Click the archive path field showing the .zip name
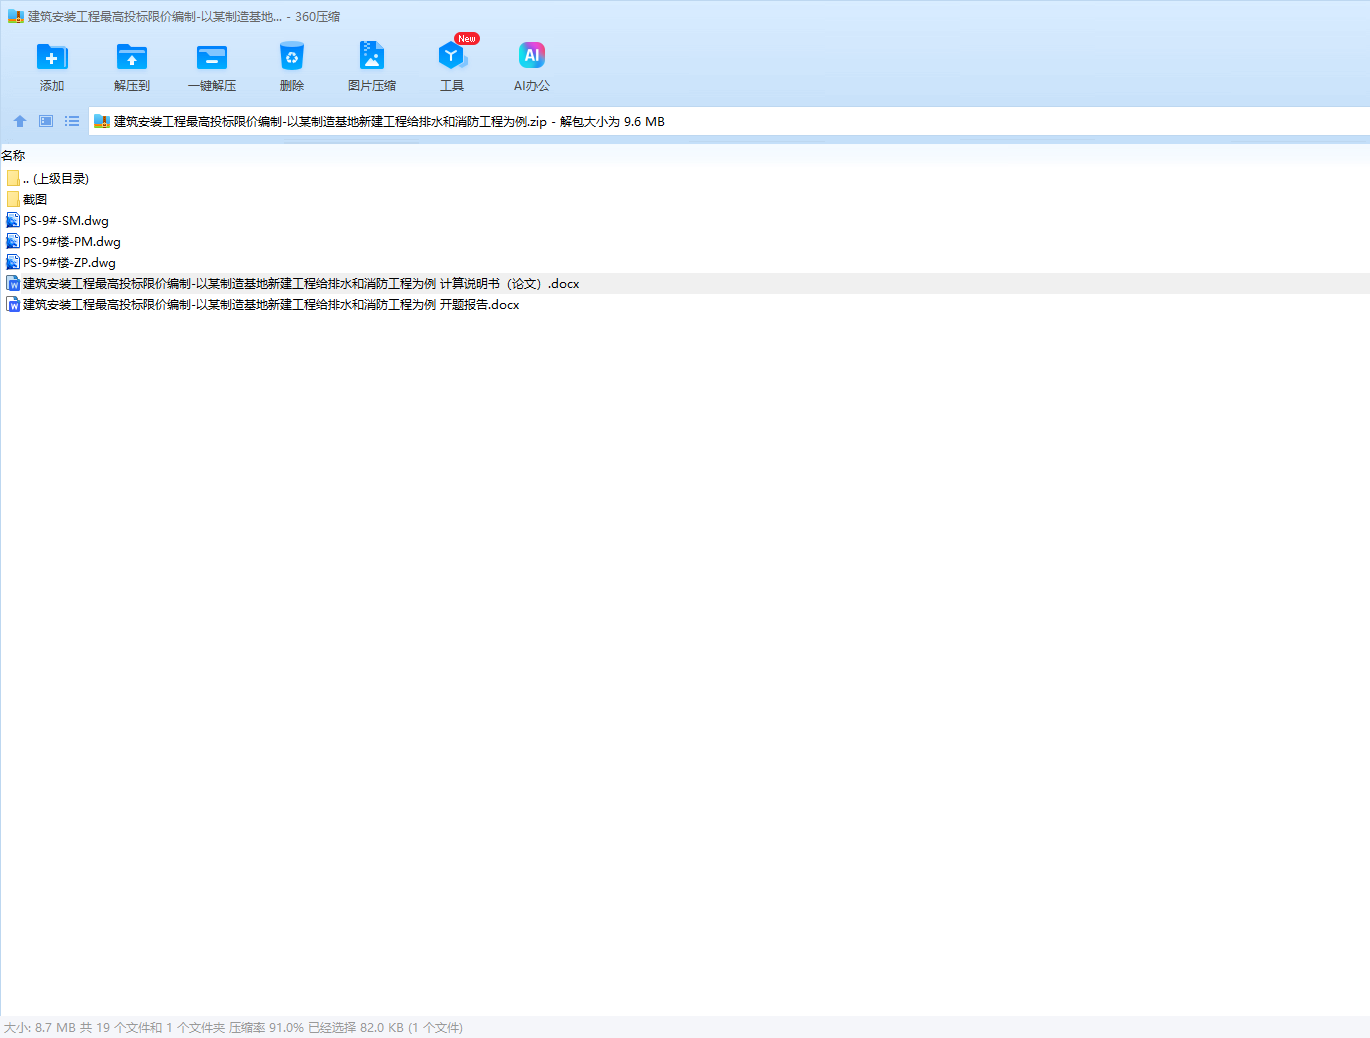This screenshot has width=1370, height=1038. tap(729, 122)
